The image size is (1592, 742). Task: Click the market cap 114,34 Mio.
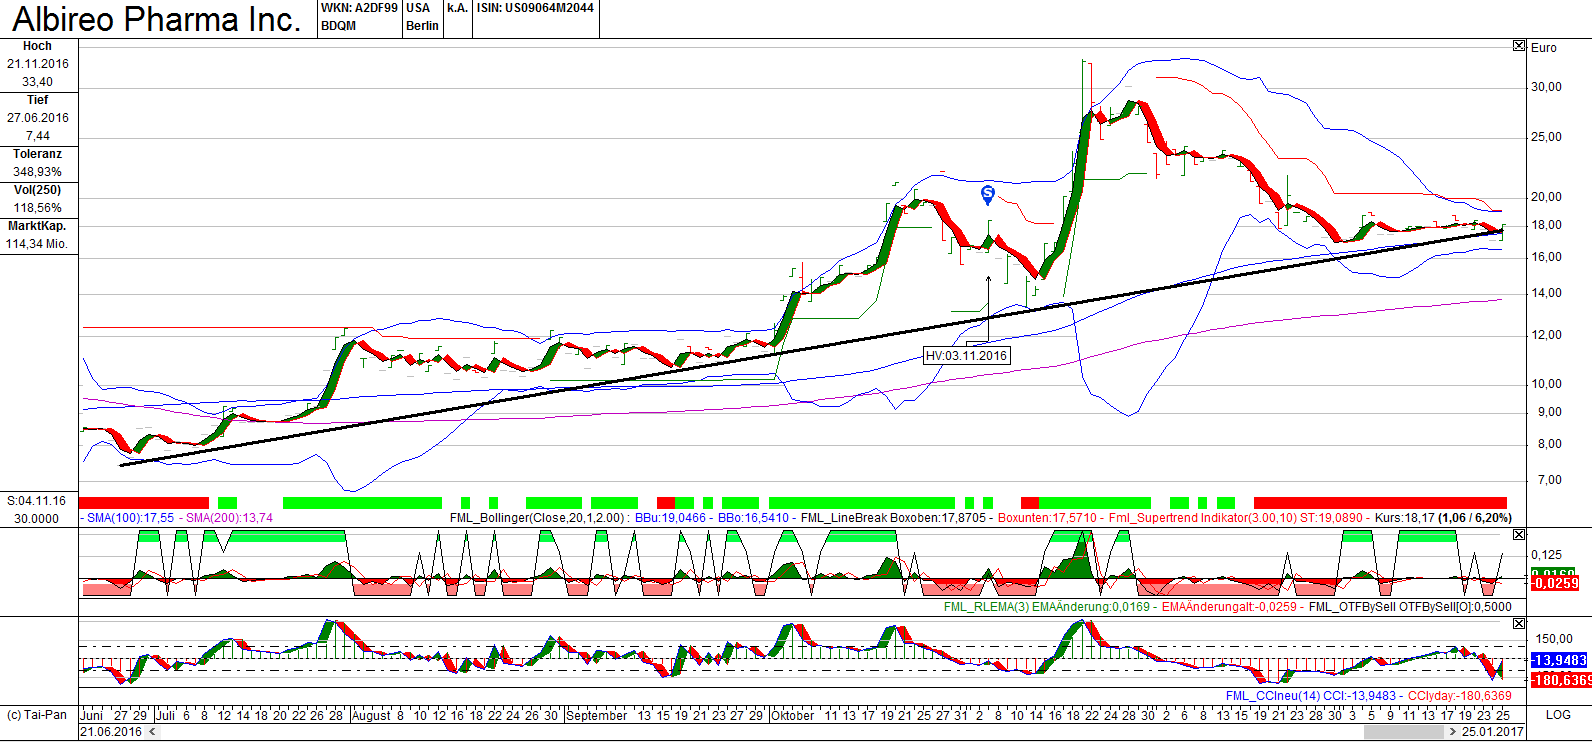click(38, 244)
